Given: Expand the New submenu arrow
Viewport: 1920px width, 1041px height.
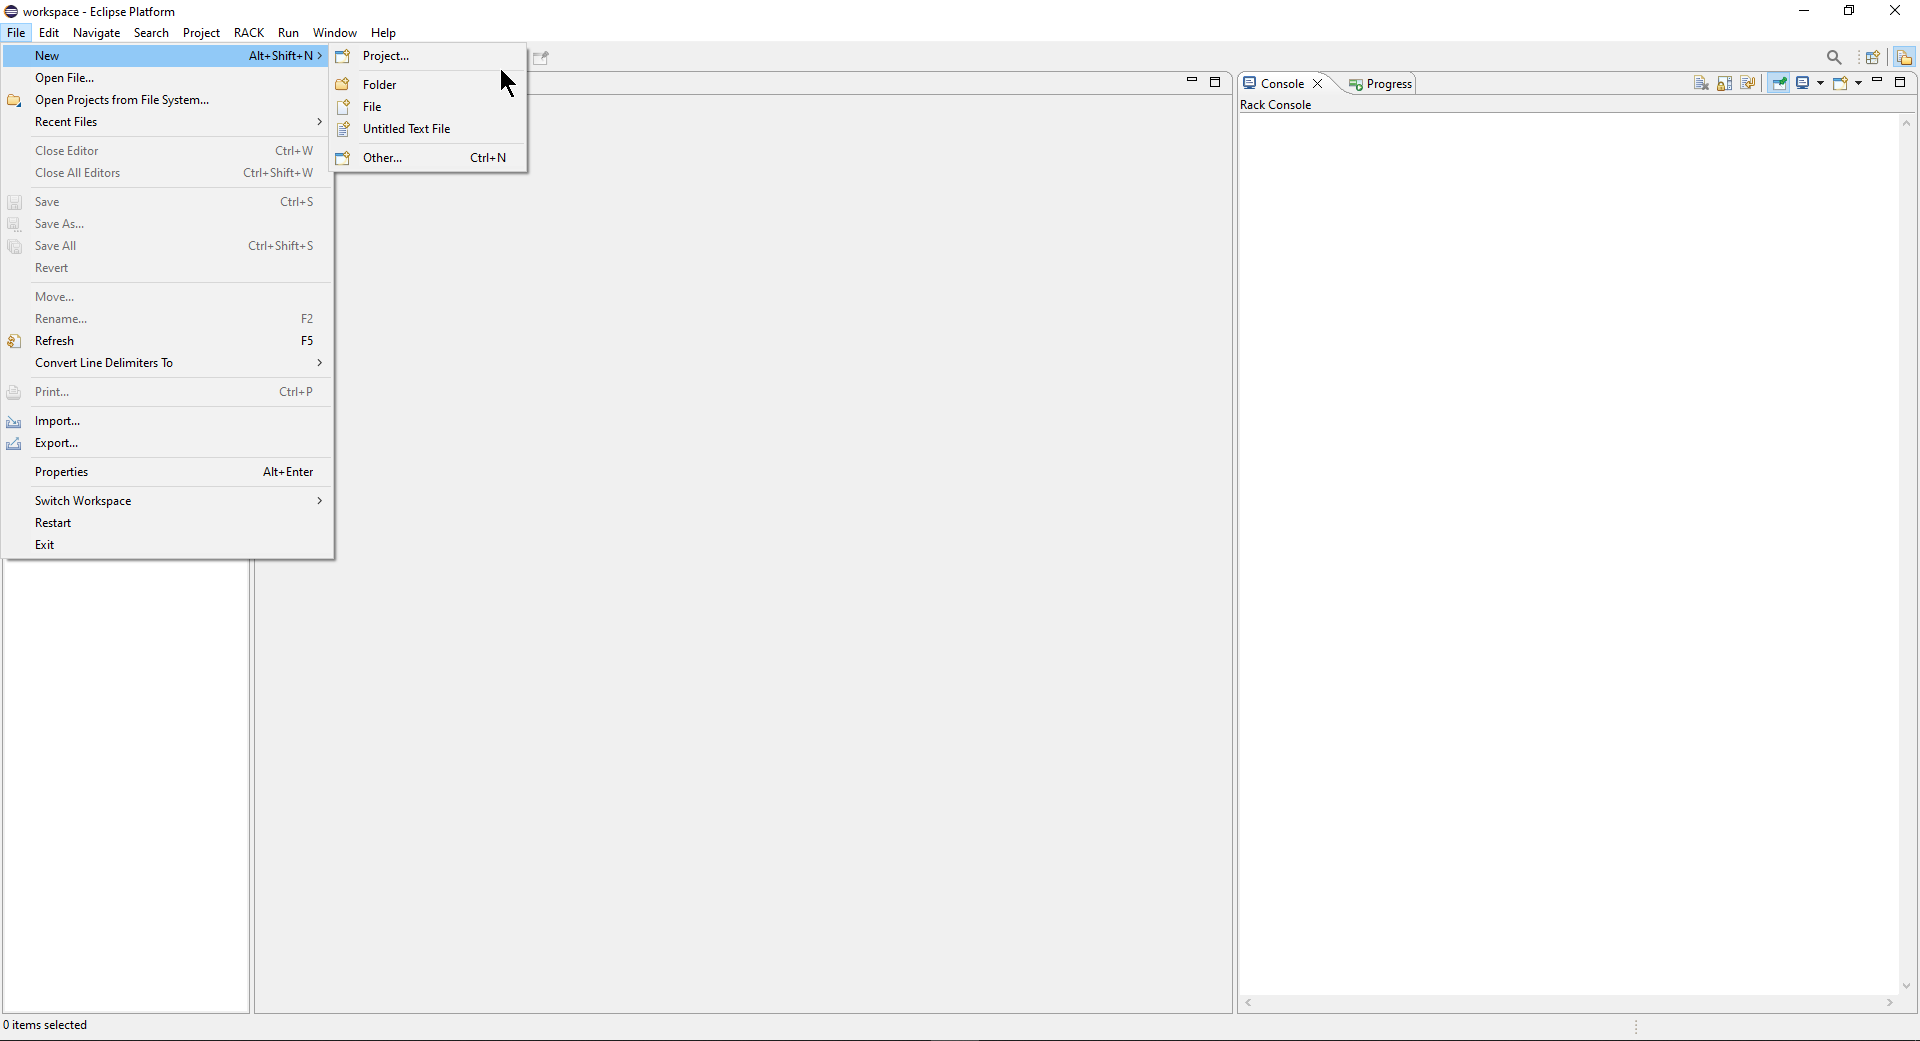Looking at the screenshot, I should tap(320, 56).
